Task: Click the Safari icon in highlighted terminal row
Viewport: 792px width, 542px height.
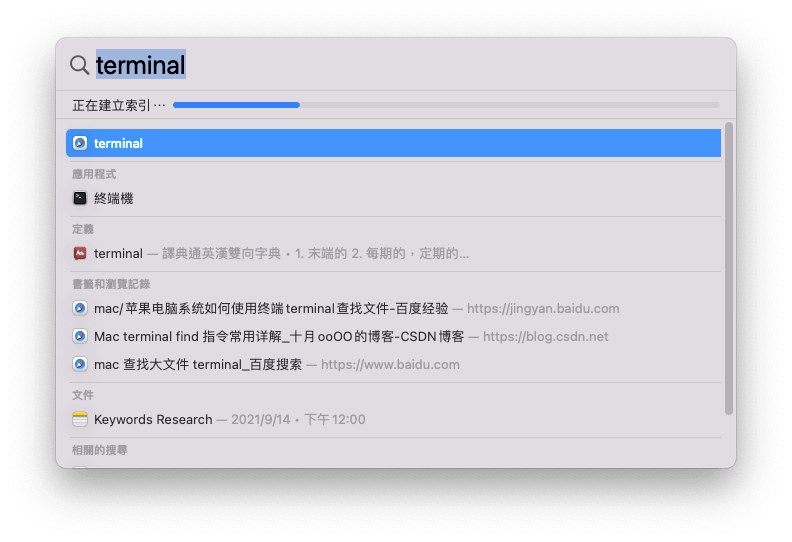Action: 80,143
